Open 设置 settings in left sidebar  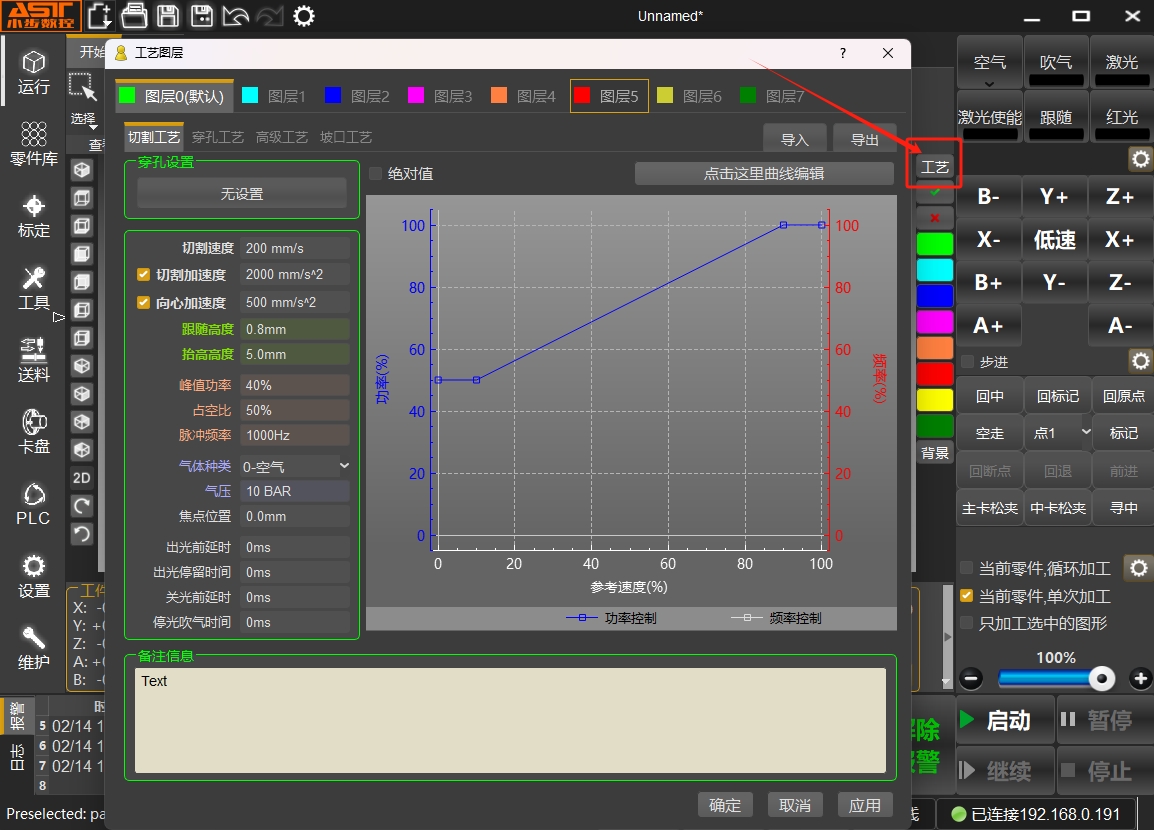point(34,576)
